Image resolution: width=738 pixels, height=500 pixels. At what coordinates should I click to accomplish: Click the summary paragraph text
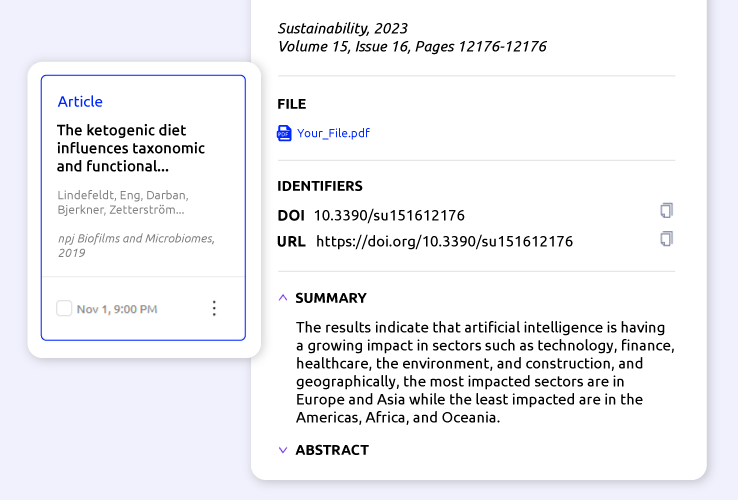click(x=485, y=372)
